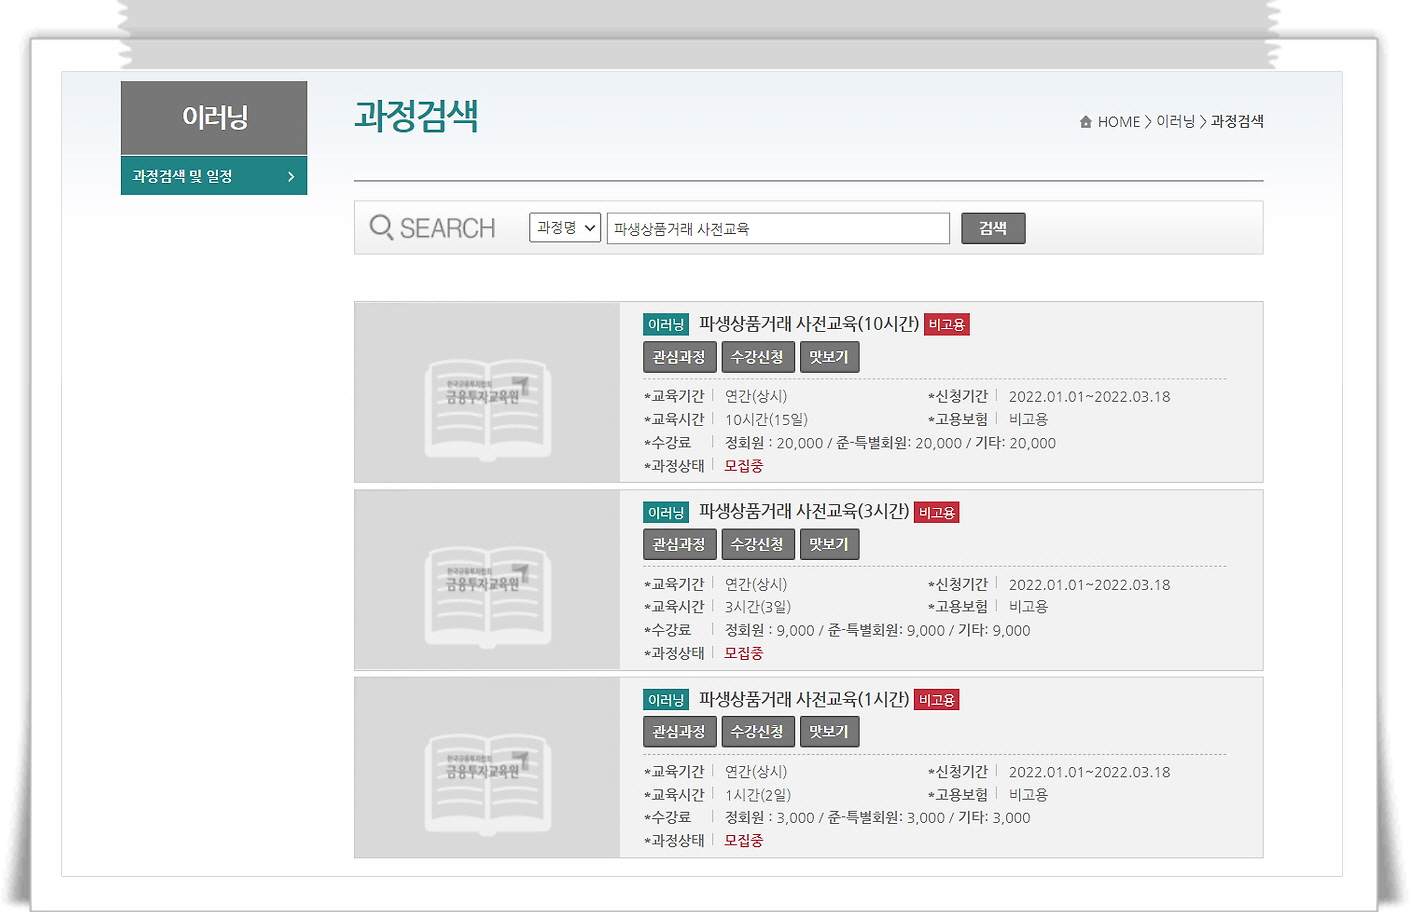Click the search text input field
This screenshot has height=912, width=1414.
coord(778,228)
